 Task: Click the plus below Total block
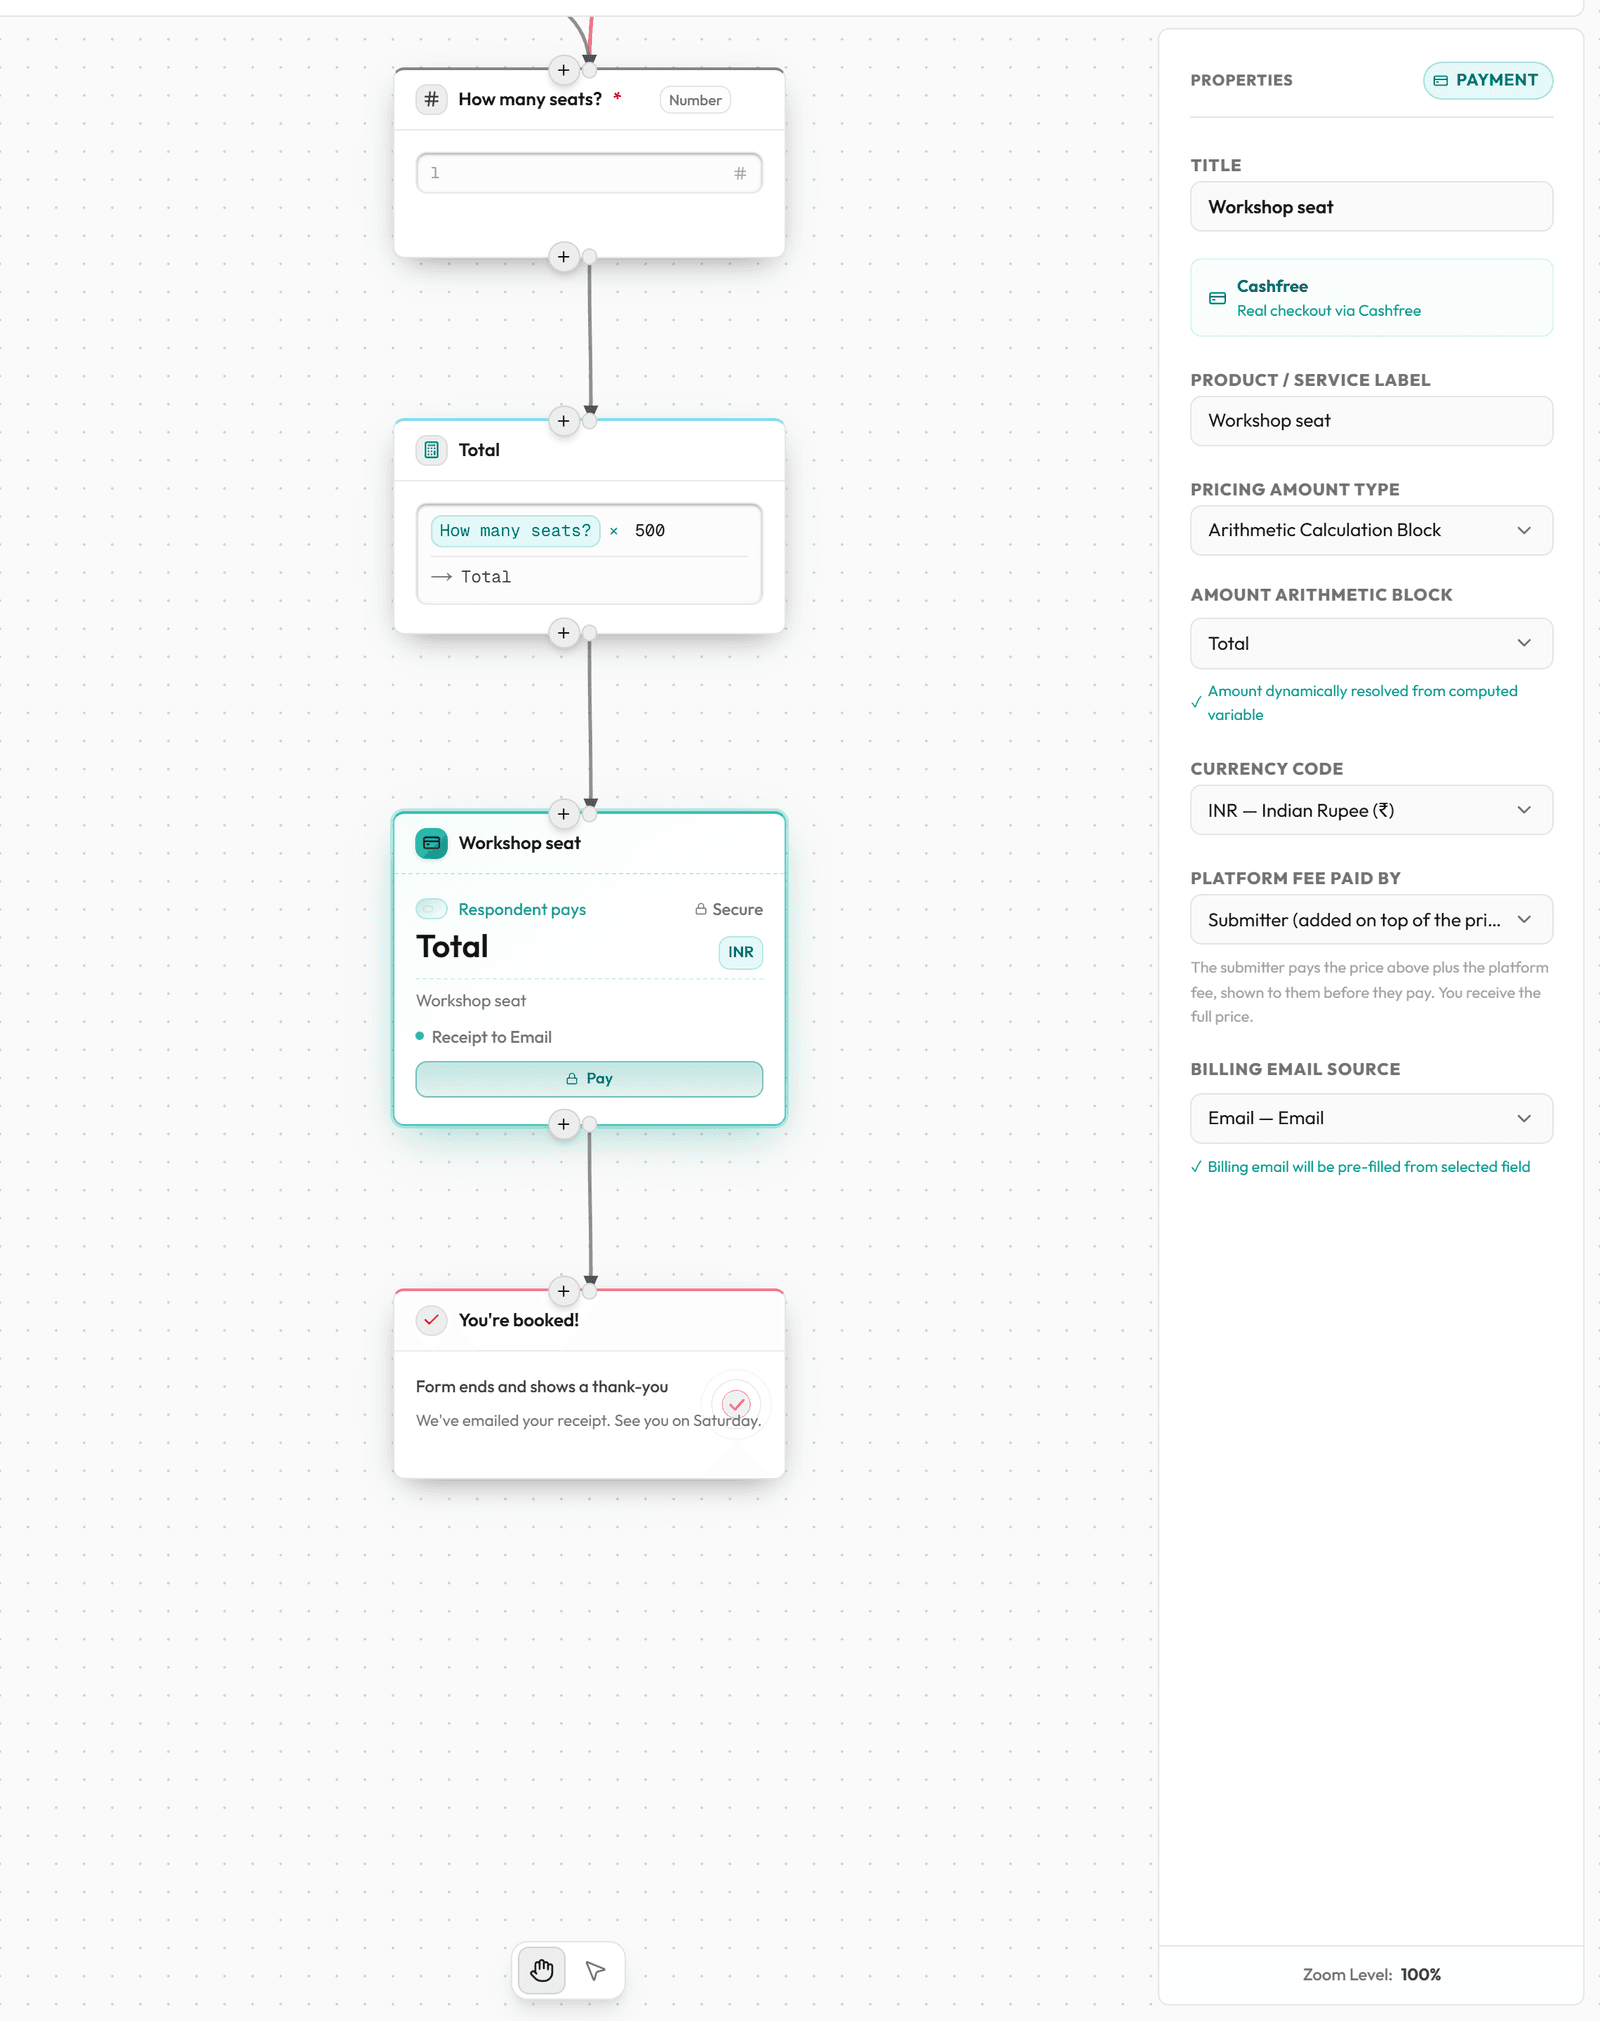[564, 633]
